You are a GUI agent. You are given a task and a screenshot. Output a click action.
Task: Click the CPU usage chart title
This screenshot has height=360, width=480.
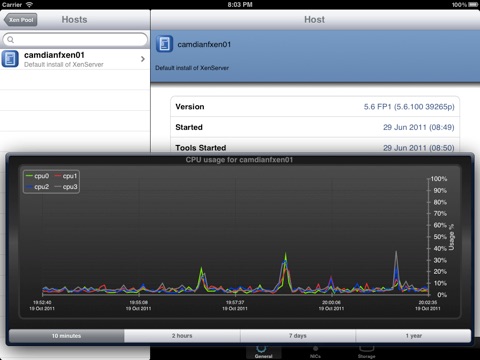click(239, 160)
